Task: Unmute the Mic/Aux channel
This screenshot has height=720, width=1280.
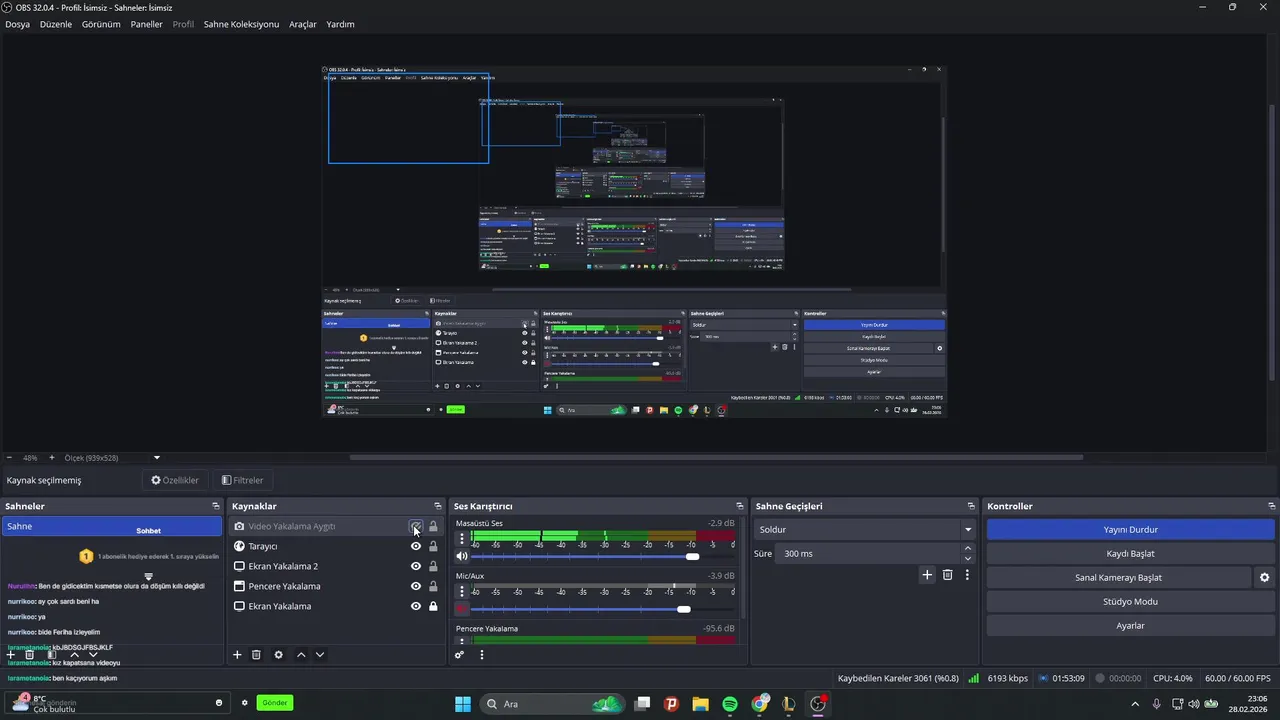Action: click(462, 609)
